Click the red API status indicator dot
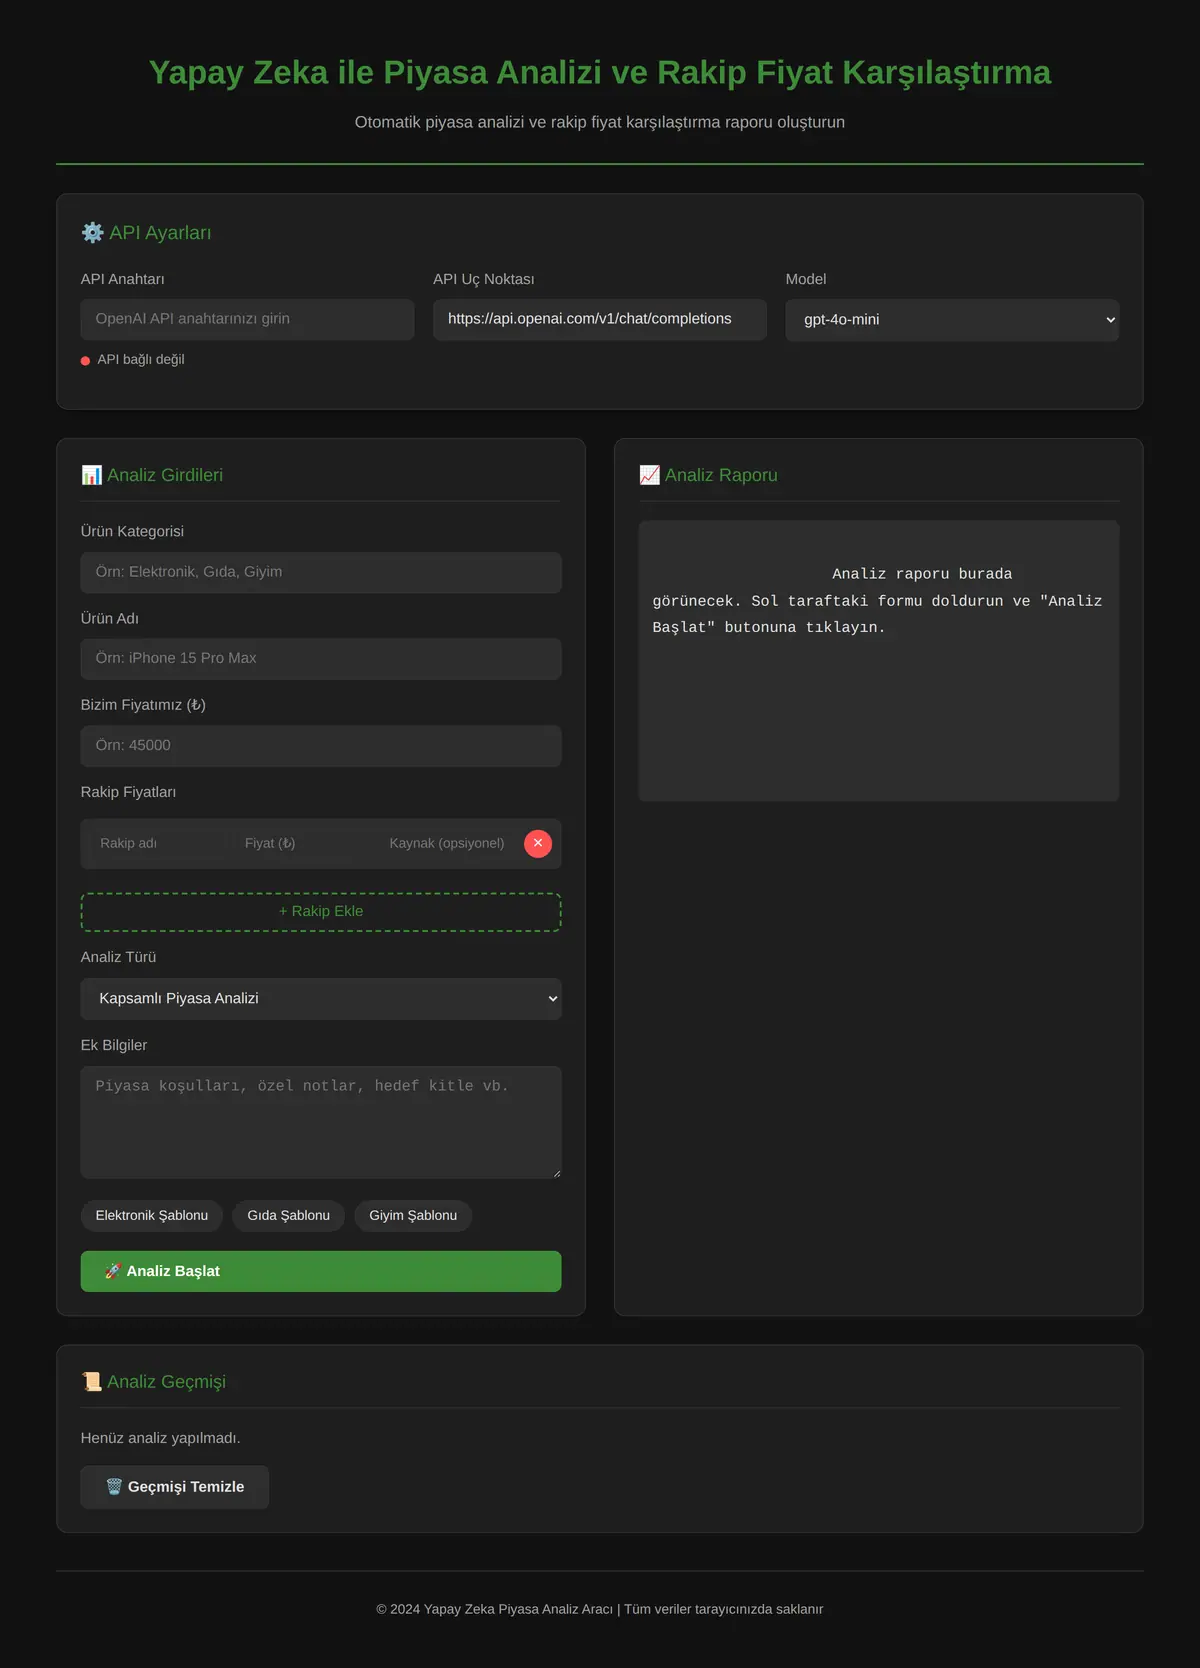1200x1668 pixels. point(86,361)
